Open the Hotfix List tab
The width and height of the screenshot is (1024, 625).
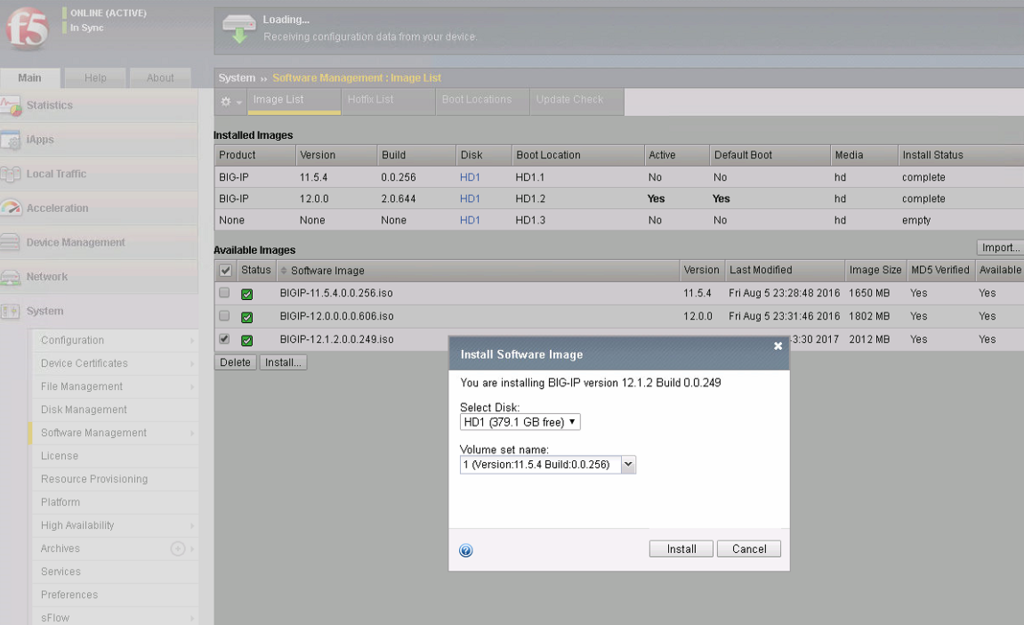(x=388, y=101)
